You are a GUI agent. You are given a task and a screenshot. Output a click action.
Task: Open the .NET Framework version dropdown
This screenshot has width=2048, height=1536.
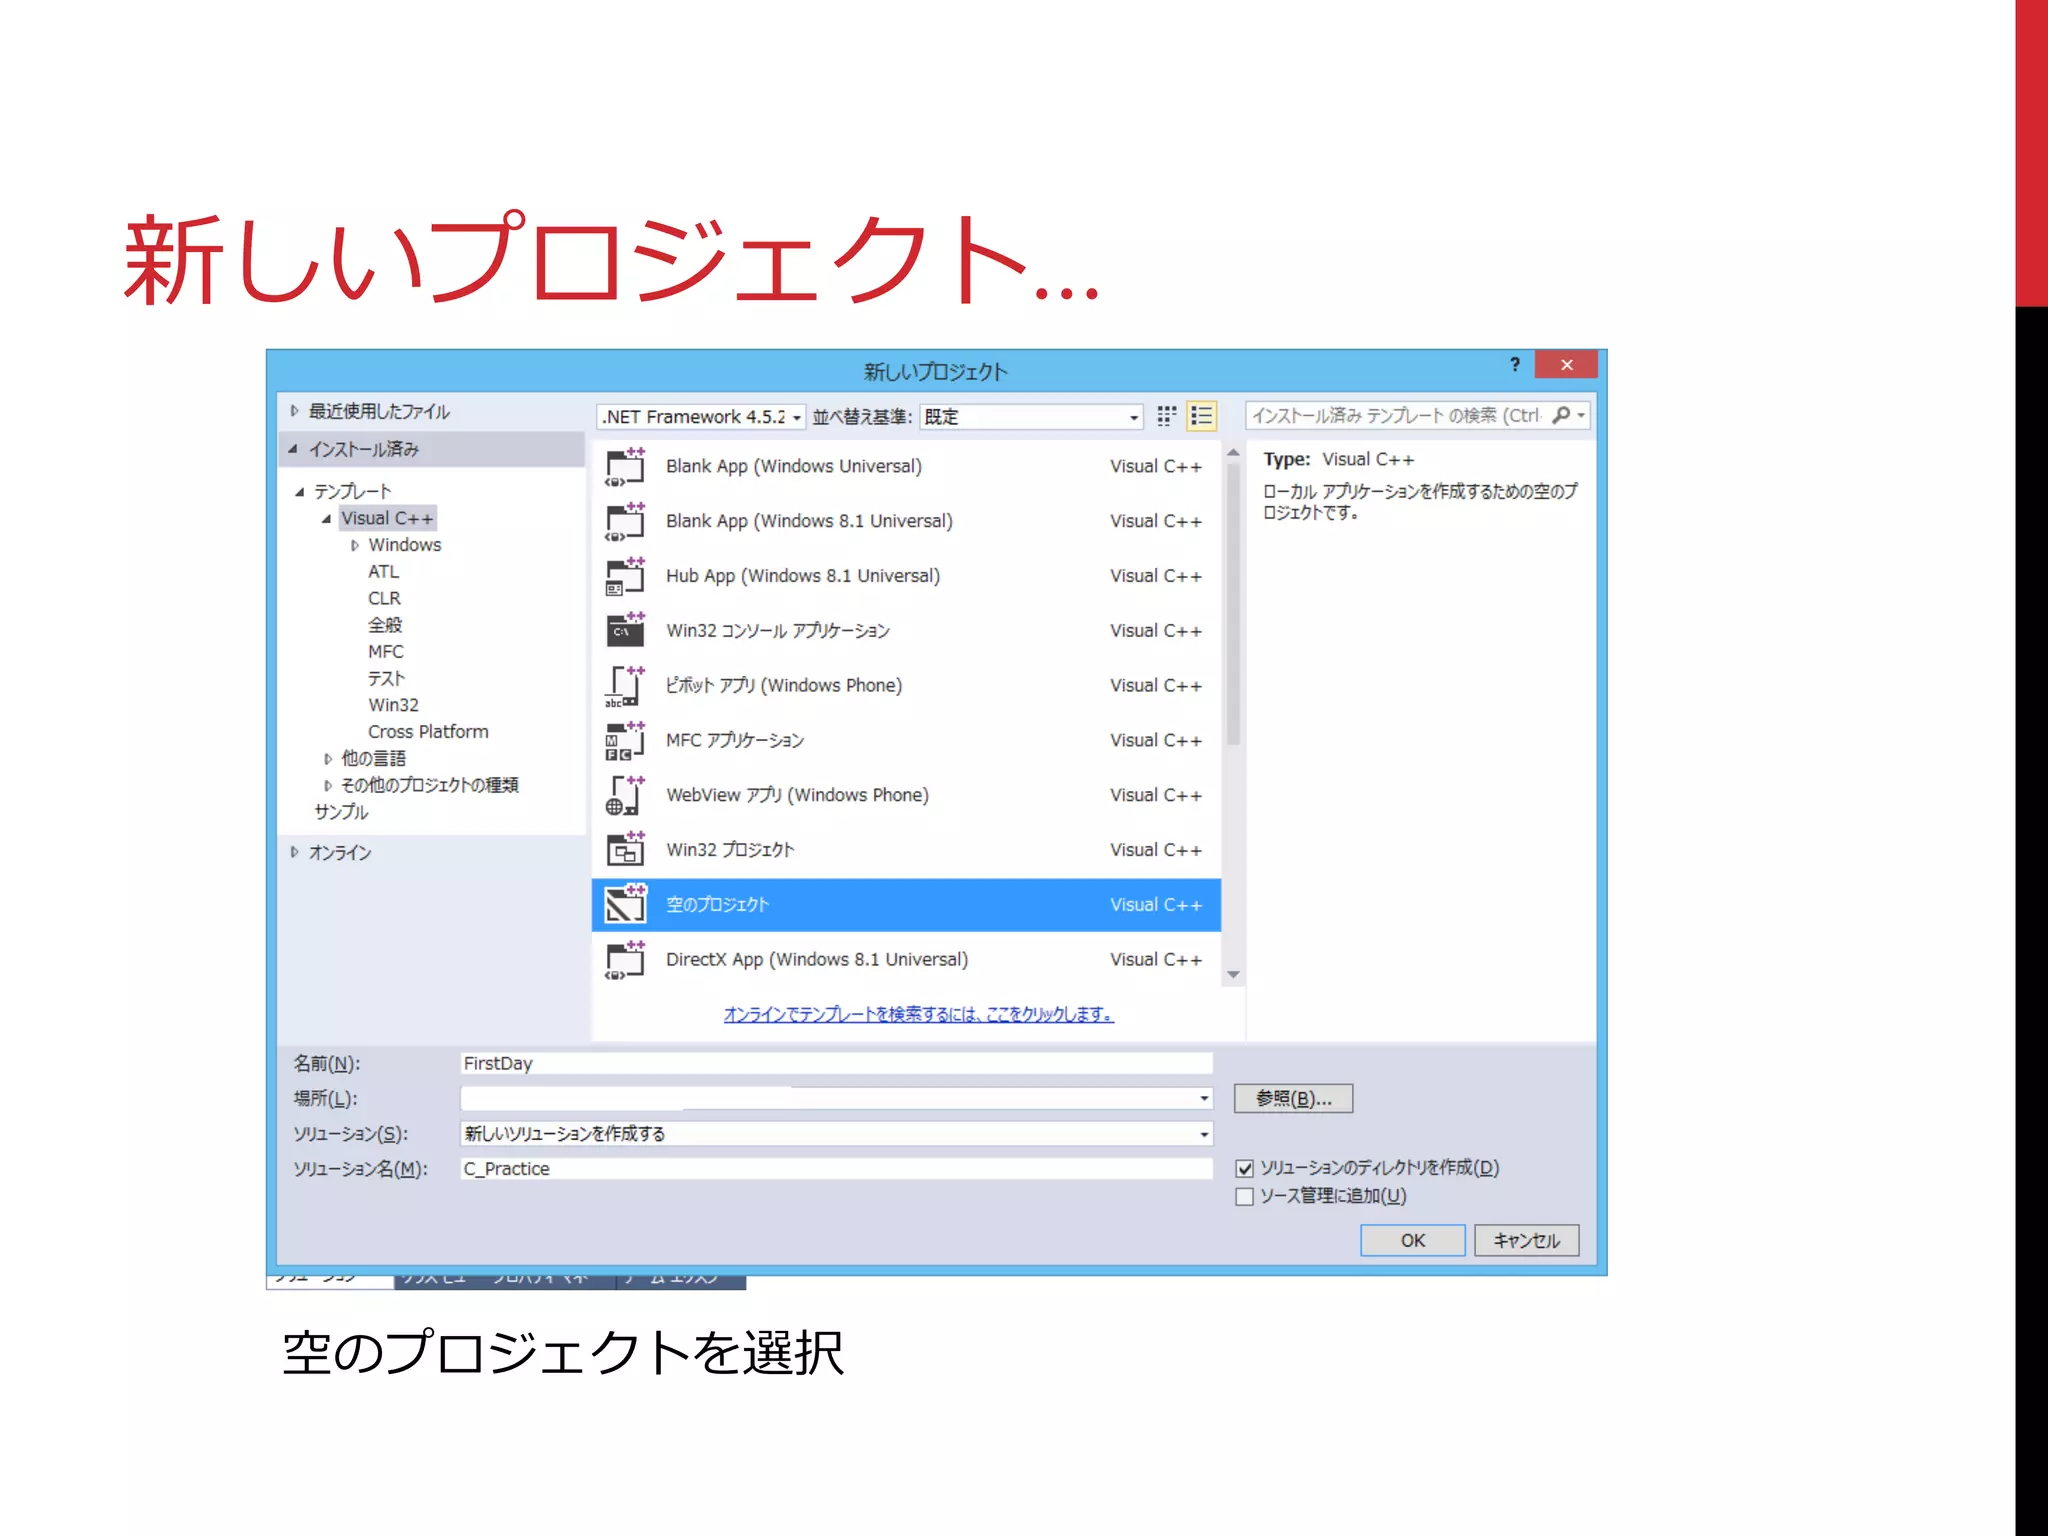click(797, 418)
